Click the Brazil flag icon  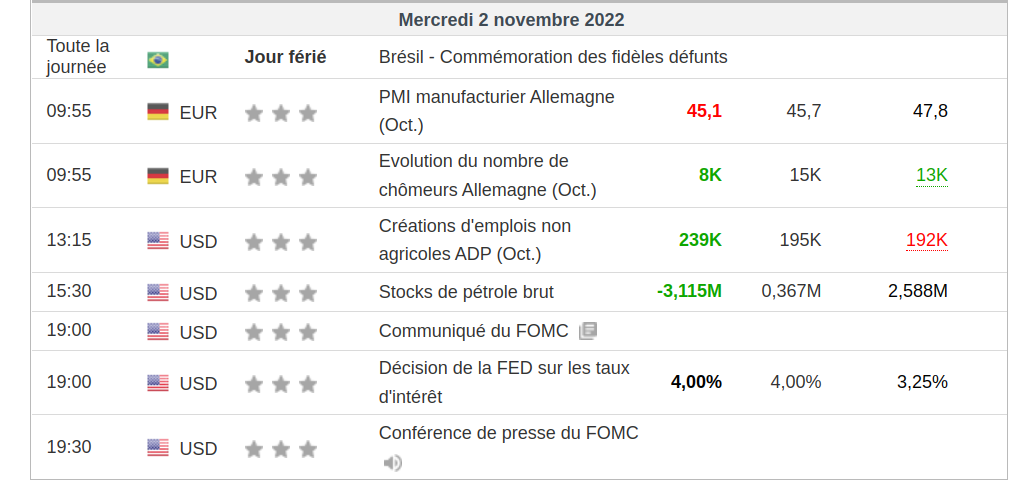click(x=157, y=60)
